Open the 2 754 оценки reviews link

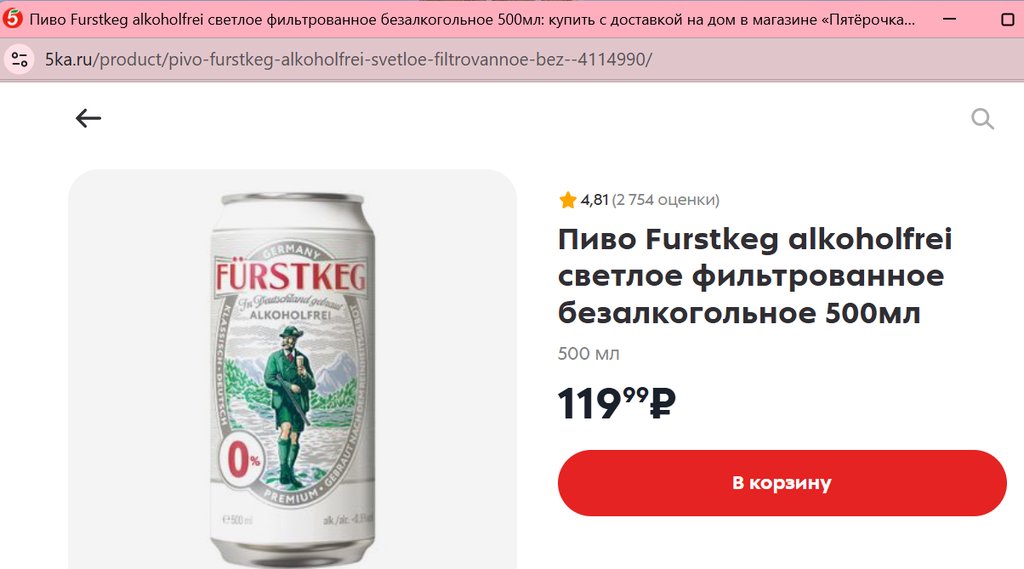(665, 200)
